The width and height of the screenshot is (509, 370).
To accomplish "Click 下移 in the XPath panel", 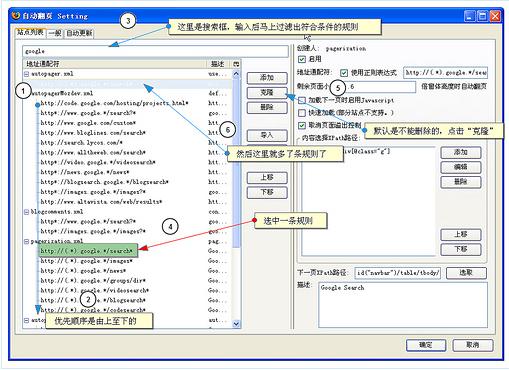I will (x=461, y=249).
